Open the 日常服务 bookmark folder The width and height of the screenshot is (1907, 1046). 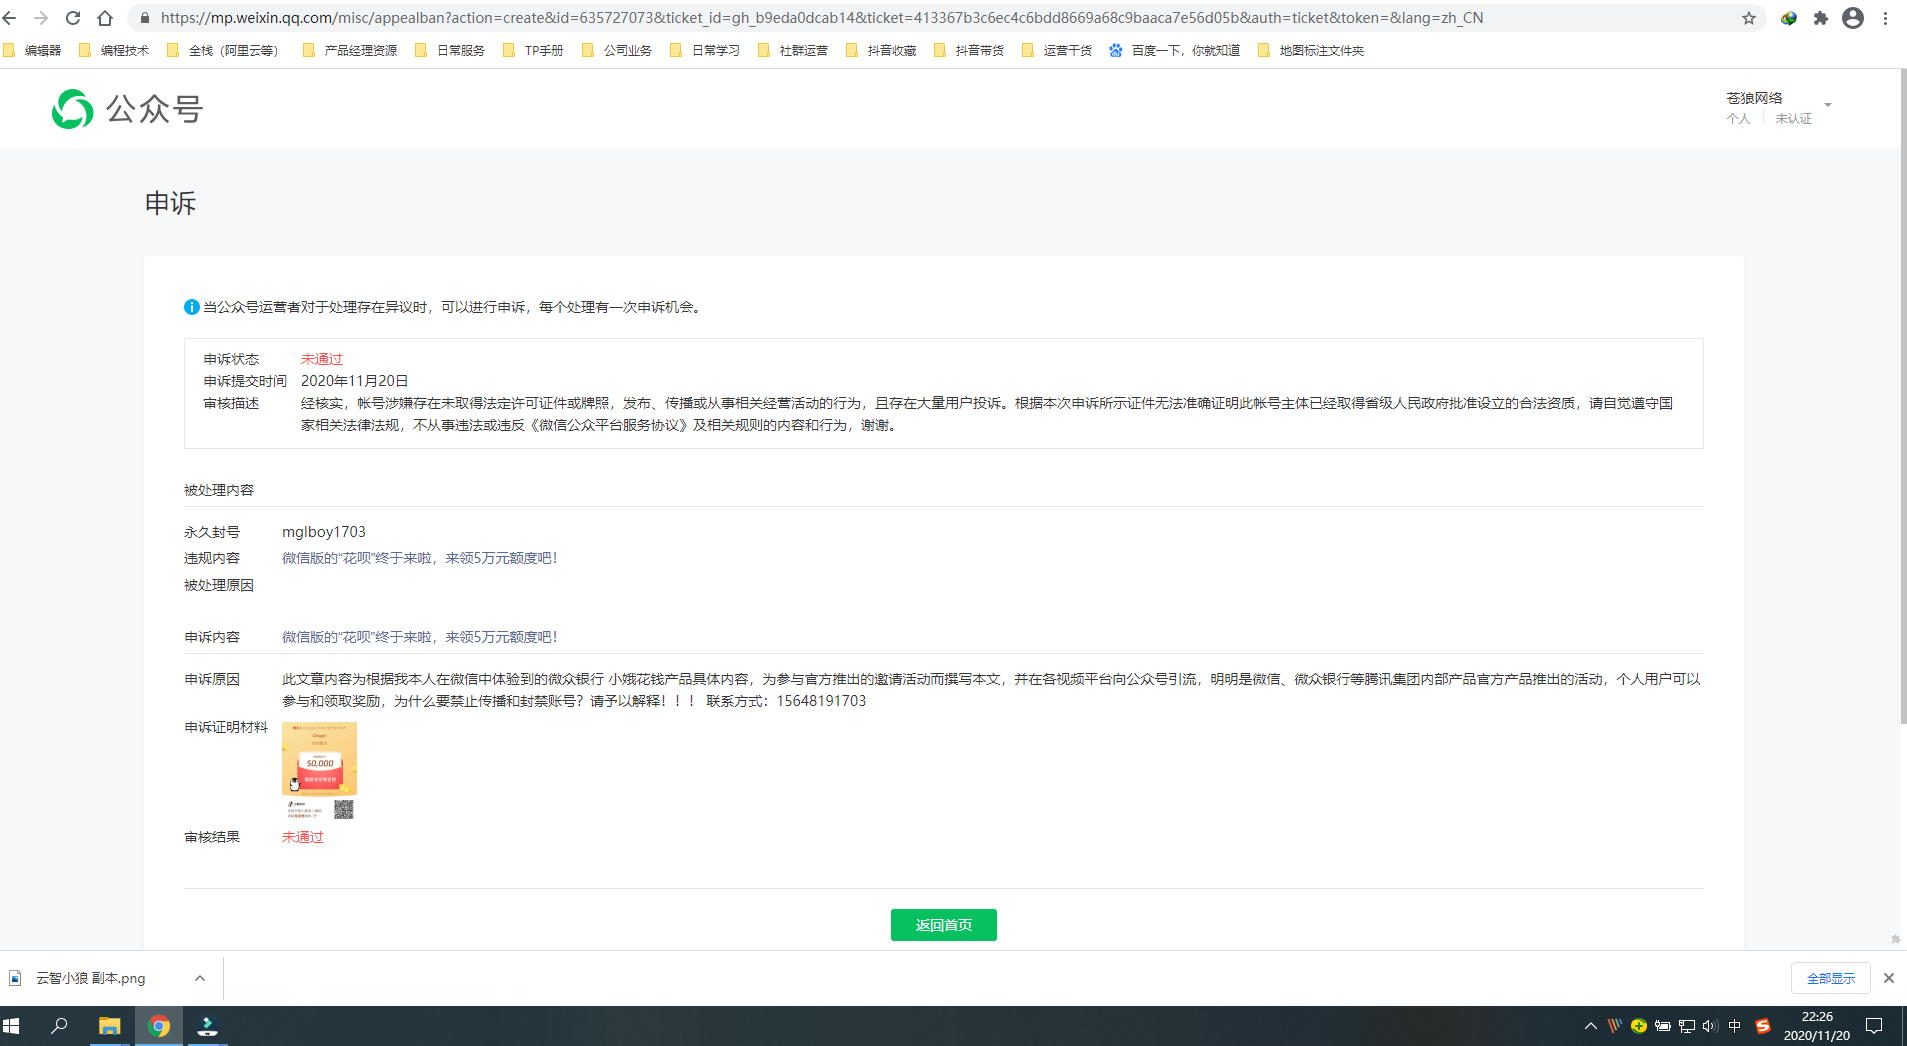tap(450, 50)
